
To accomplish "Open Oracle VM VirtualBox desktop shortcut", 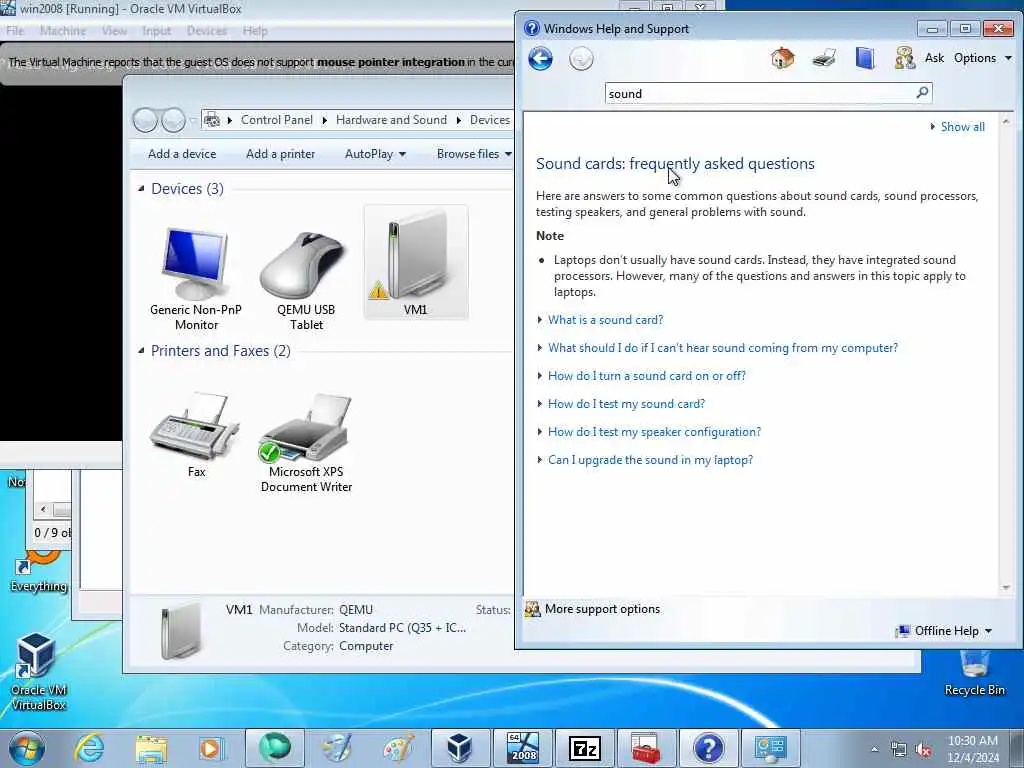I will pos(38,671).
